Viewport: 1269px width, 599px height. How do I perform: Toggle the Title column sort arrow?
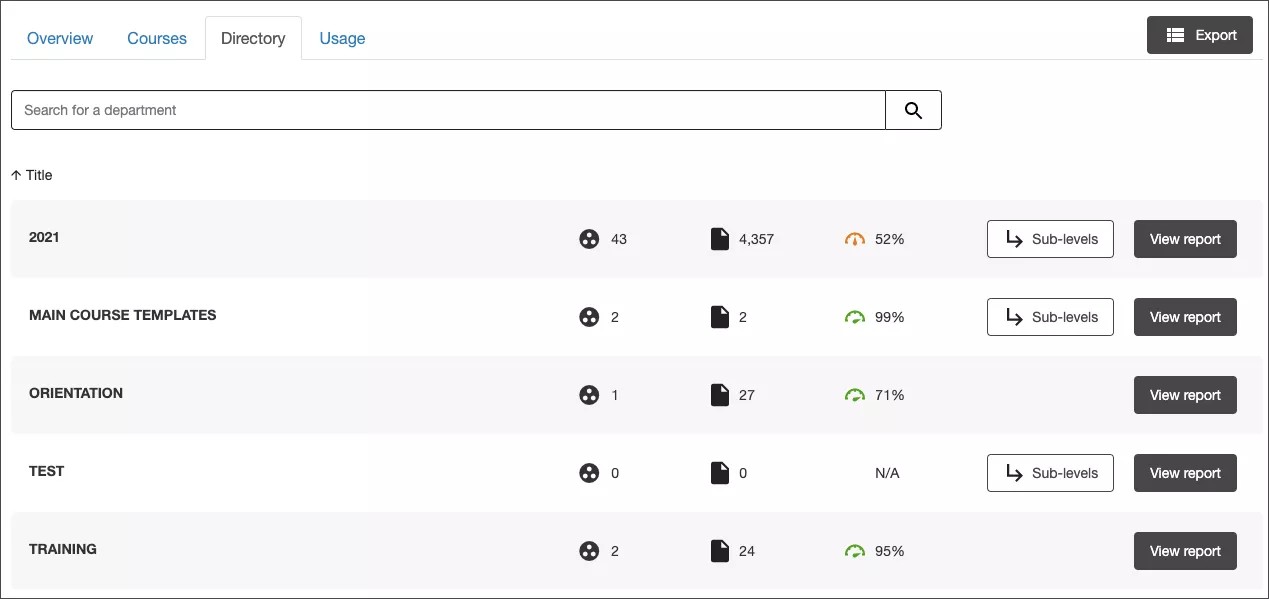pos(18,175)
